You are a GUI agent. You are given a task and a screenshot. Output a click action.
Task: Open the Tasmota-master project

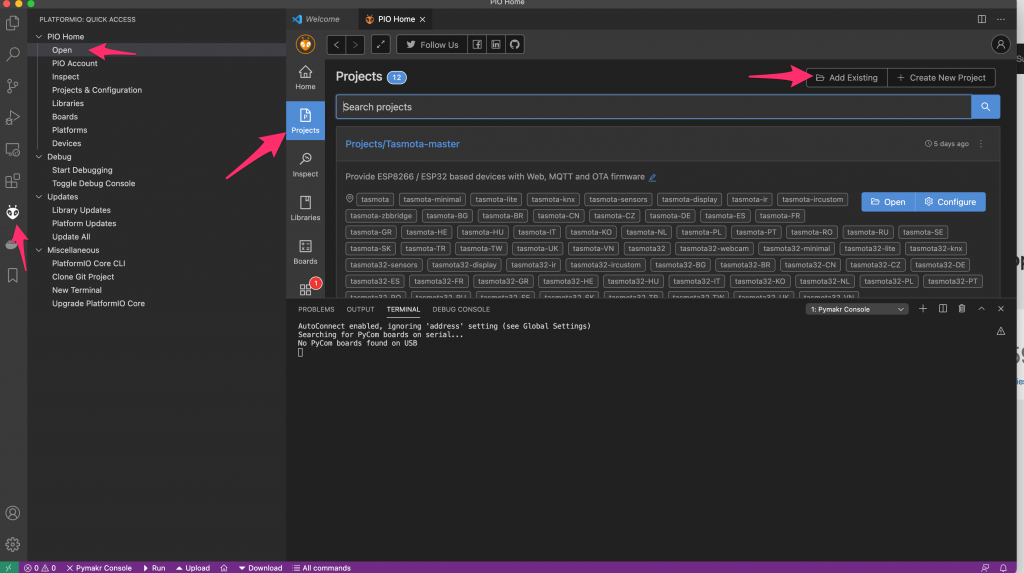point(888,202)
